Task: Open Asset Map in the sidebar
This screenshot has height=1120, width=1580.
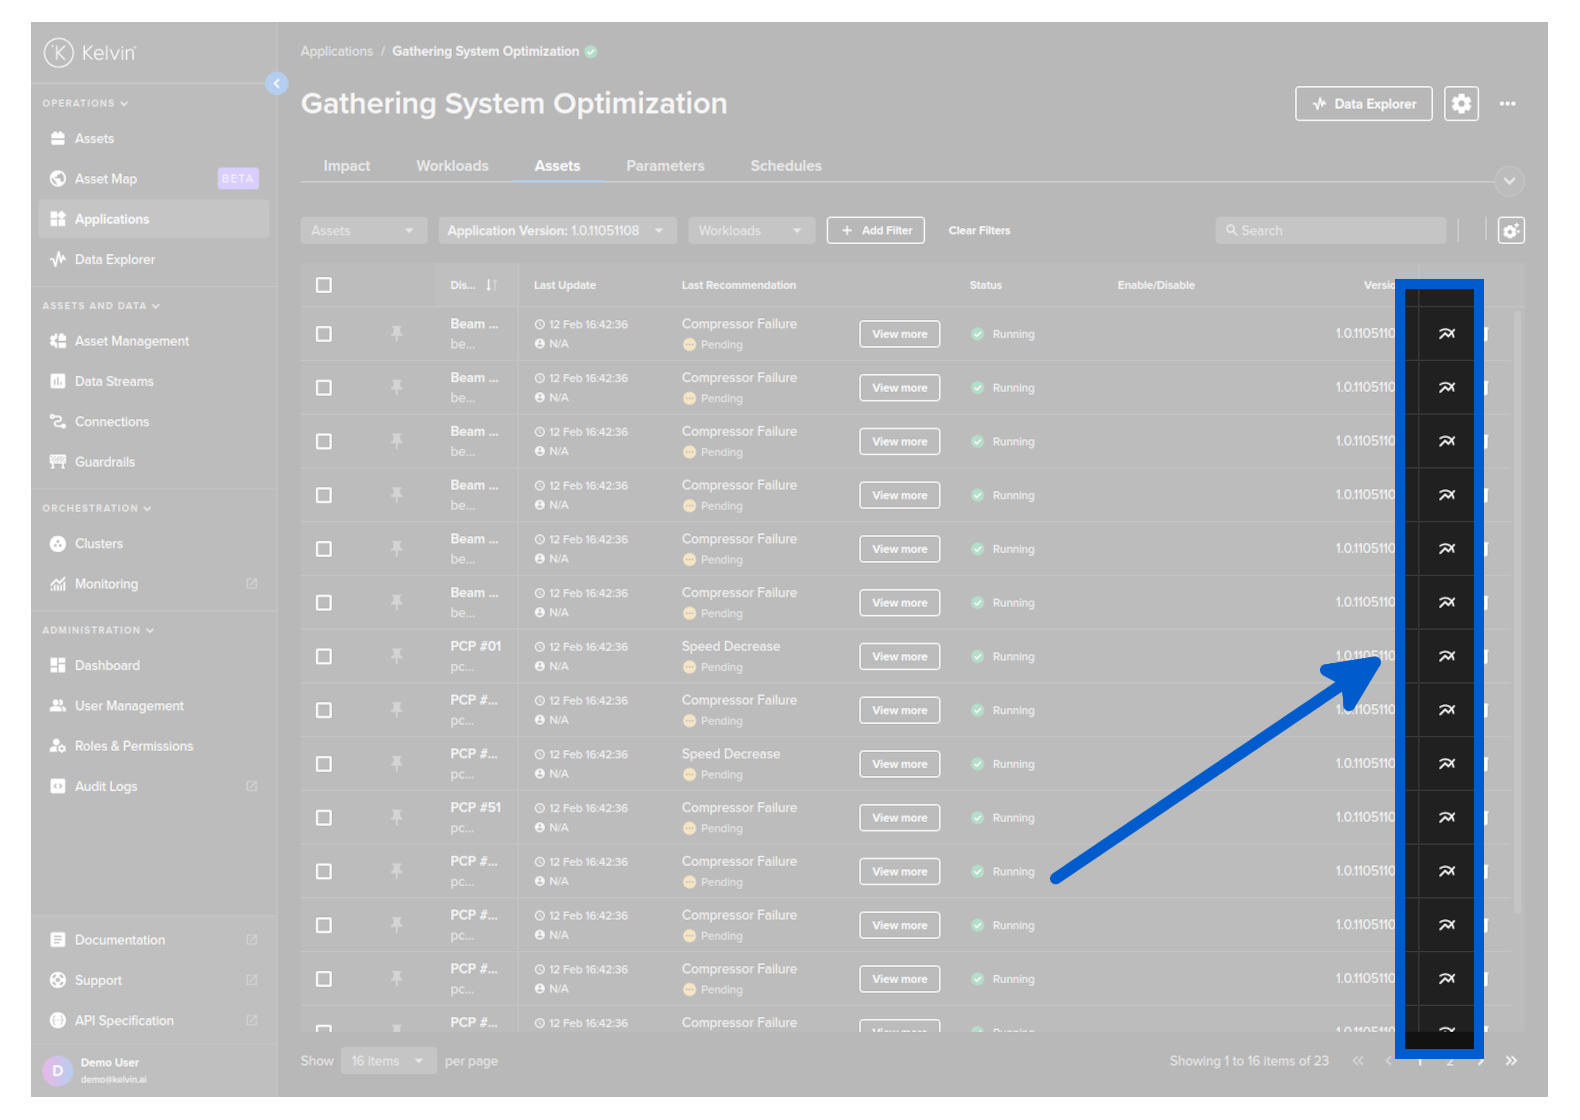Action: click(106, 179)
